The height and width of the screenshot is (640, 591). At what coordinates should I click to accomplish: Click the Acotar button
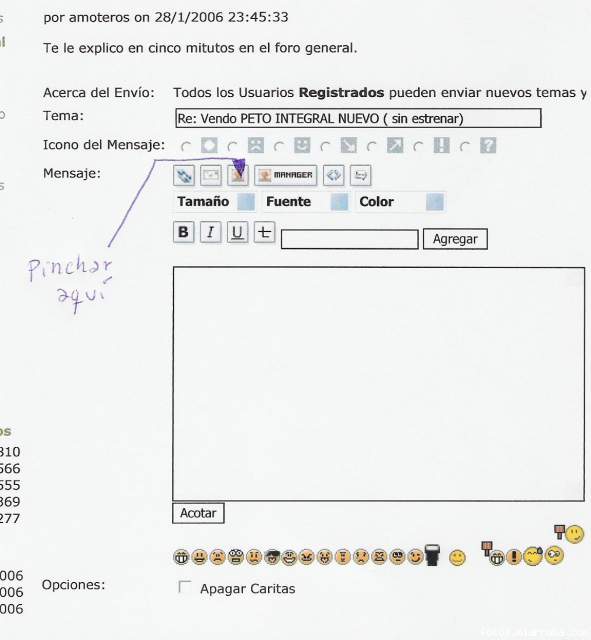[198, 513]
